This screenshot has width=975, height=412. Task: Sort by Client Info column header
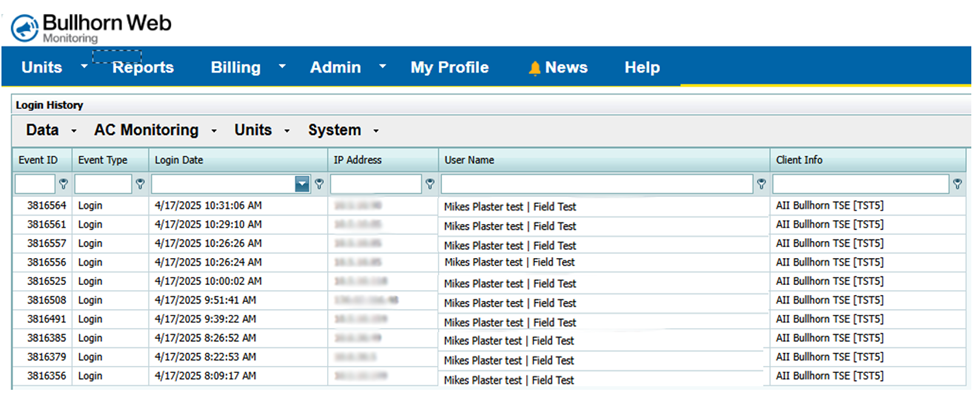868,160
